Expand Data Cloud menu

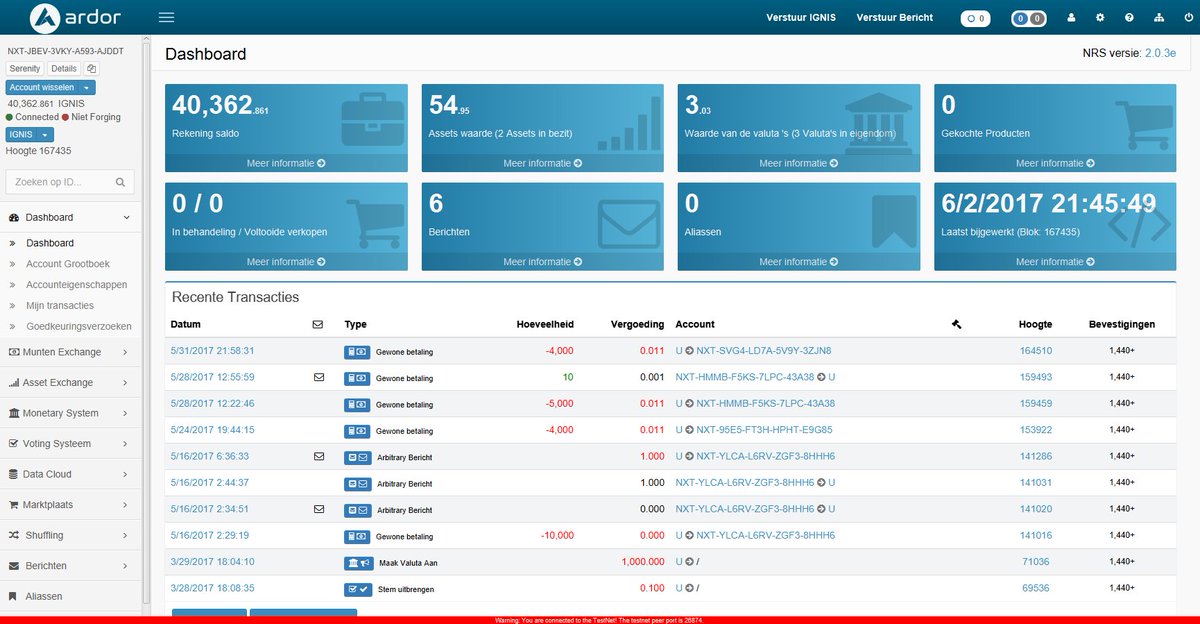click(x=71, y=474)
